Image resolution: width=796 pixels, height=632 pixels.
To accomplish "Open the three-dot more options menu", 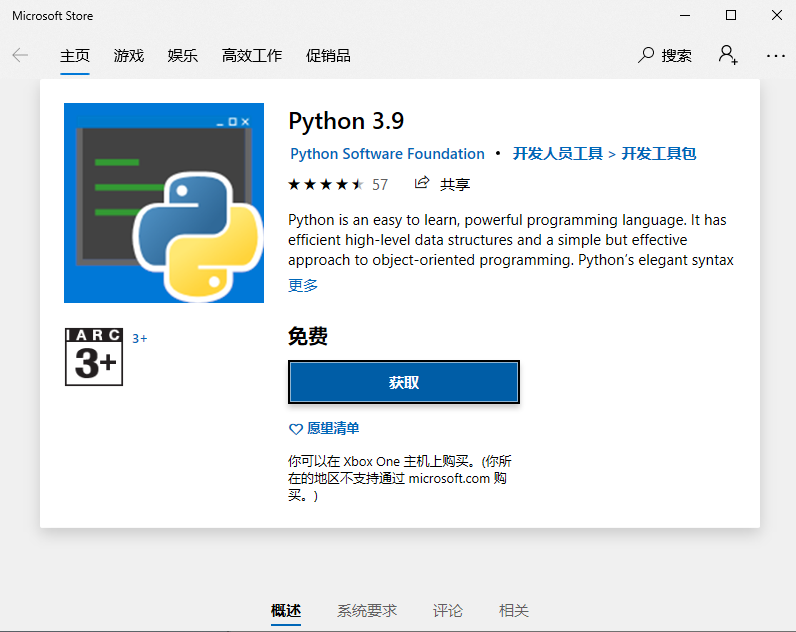I will pos(776,56).
